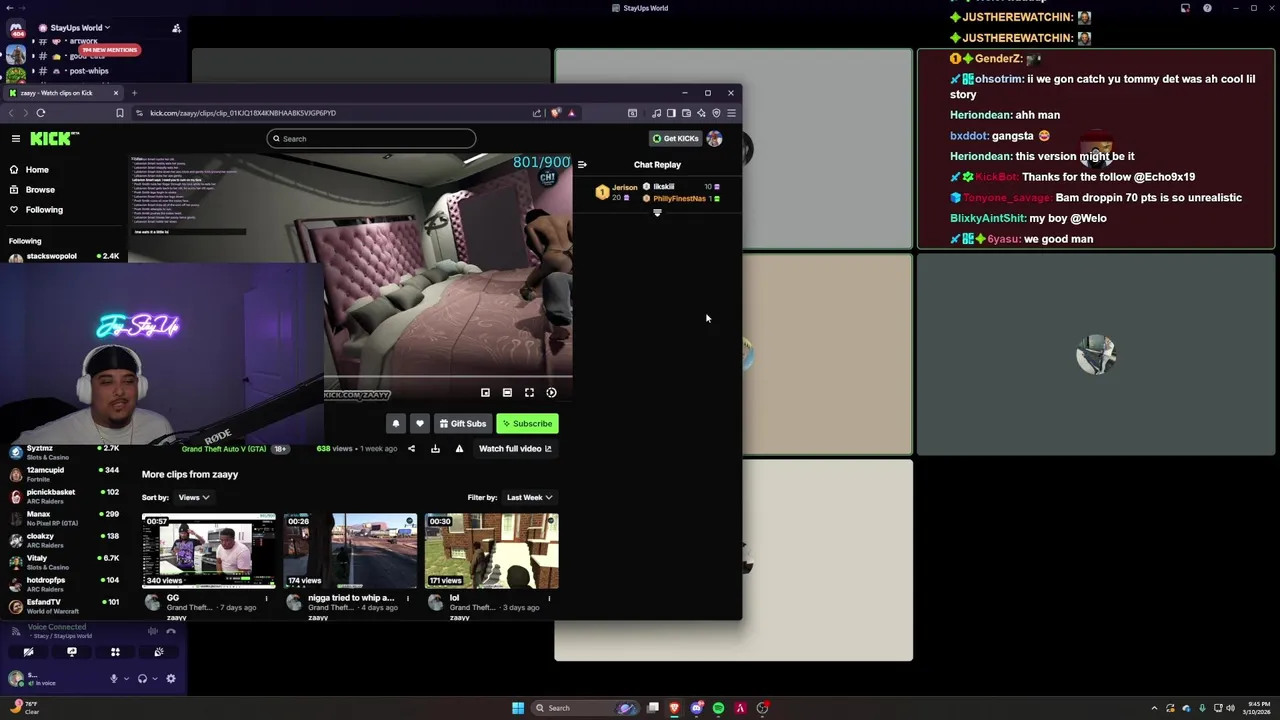Open Discord activities launcher icon
This screenshot has width=1280, height=720.
(x=115, y=652)
